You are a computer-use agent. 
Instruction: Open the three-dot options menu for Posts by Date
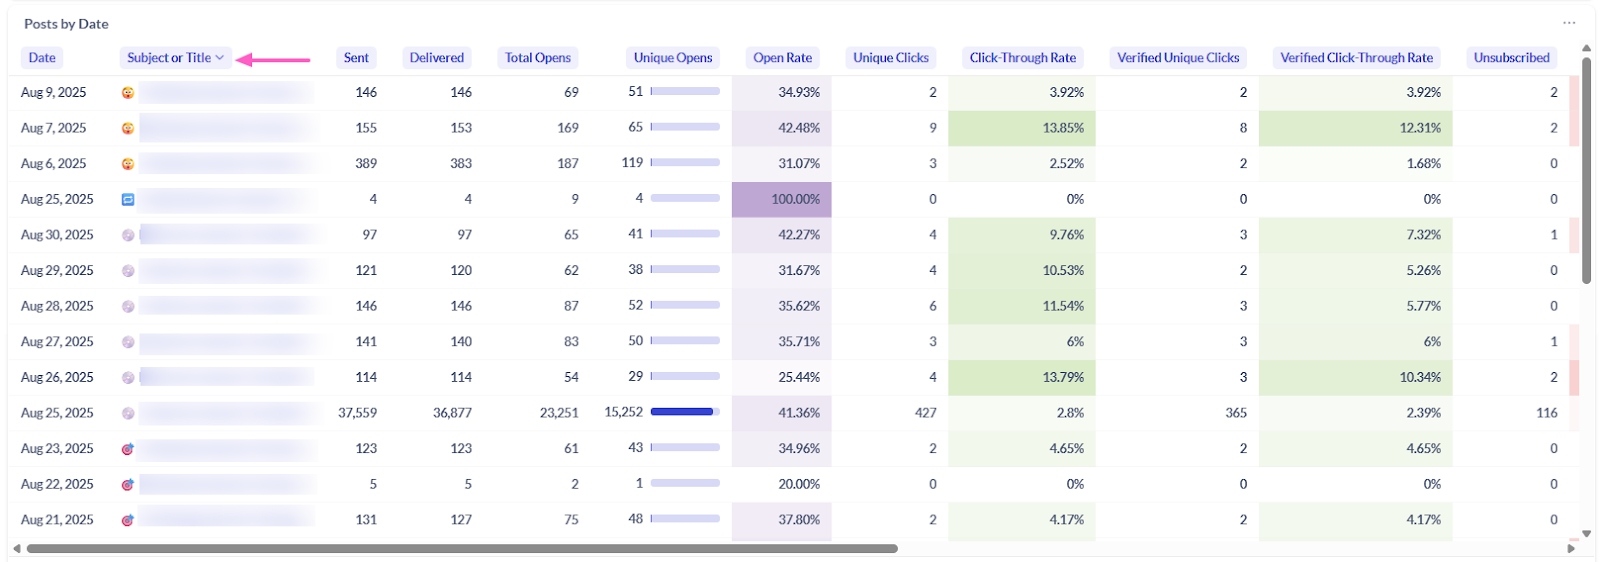pyautogui.click(x=1569, y=23)
